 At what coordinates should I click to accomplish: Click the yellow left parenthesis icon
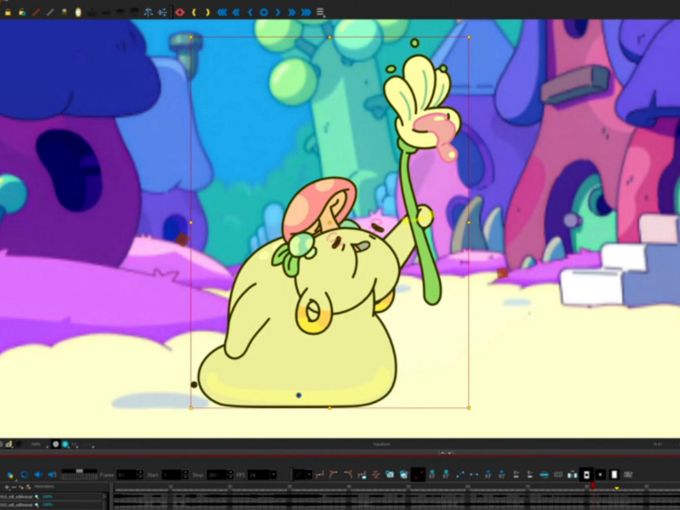click(194, 13)
